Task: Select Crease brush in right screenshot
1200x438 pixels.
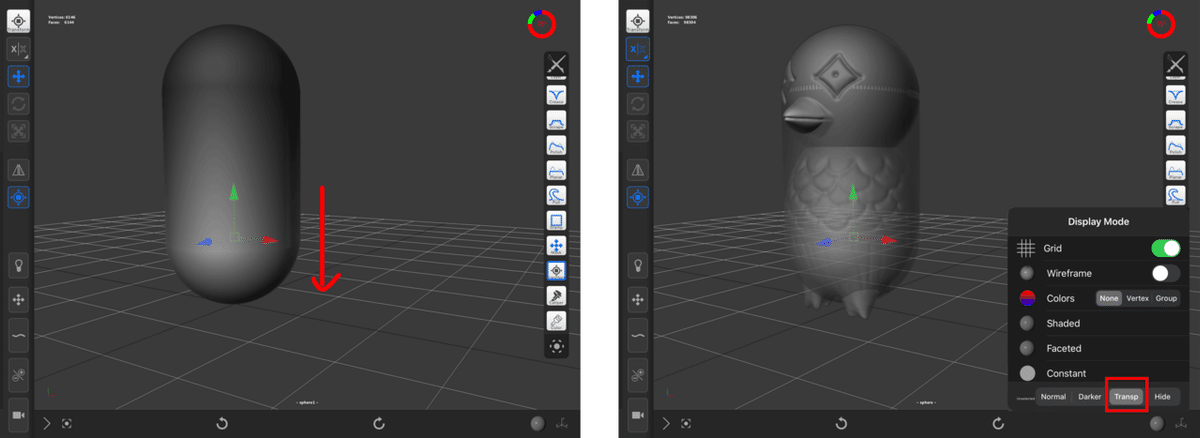Action: pos(1175,96)
